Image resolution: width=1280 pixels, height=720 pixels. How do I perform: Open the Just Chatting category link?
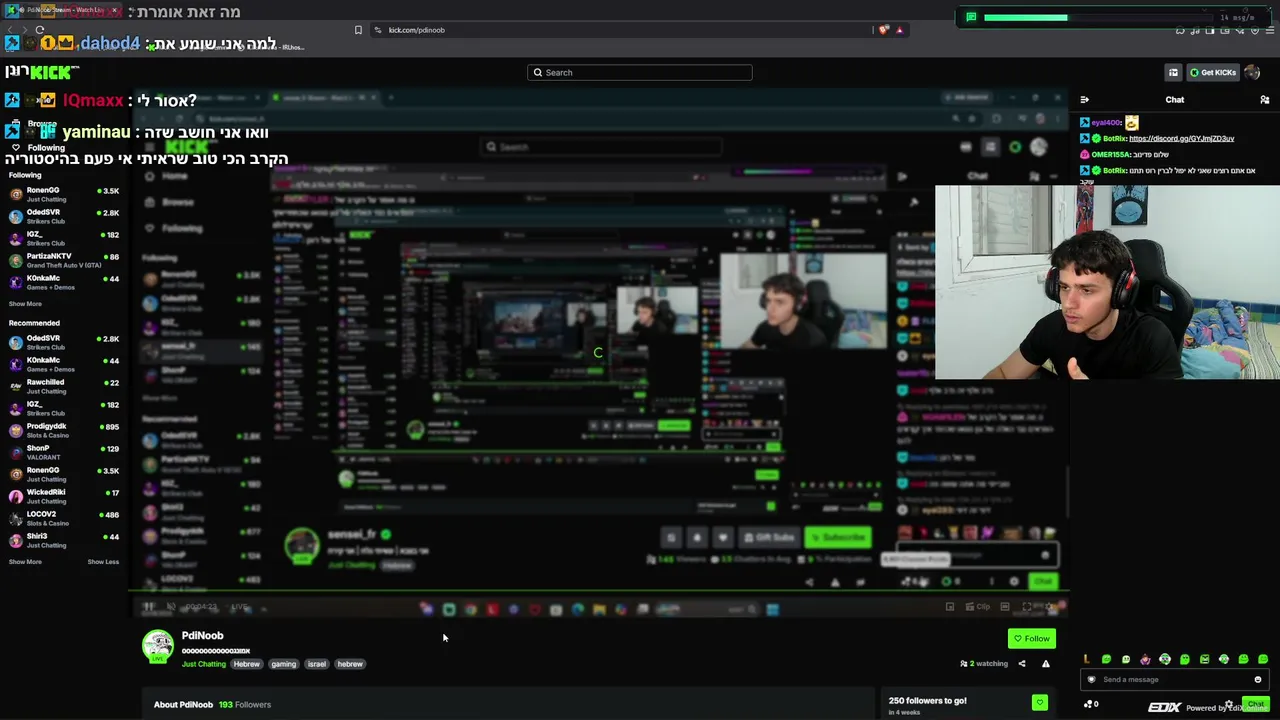point(204,664)
